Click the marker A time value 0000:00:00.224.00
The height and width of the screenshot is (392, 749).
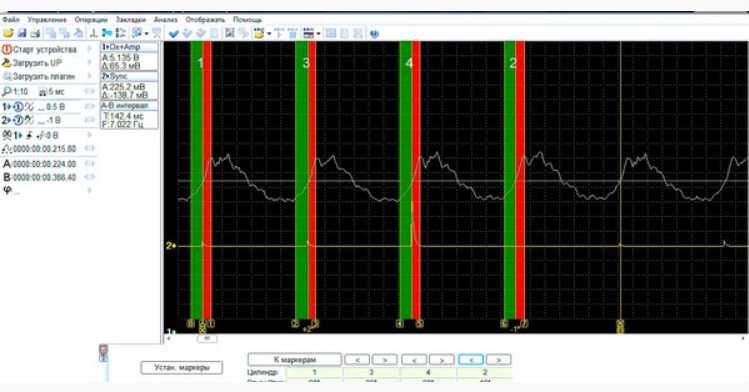(x=44, y=164)
